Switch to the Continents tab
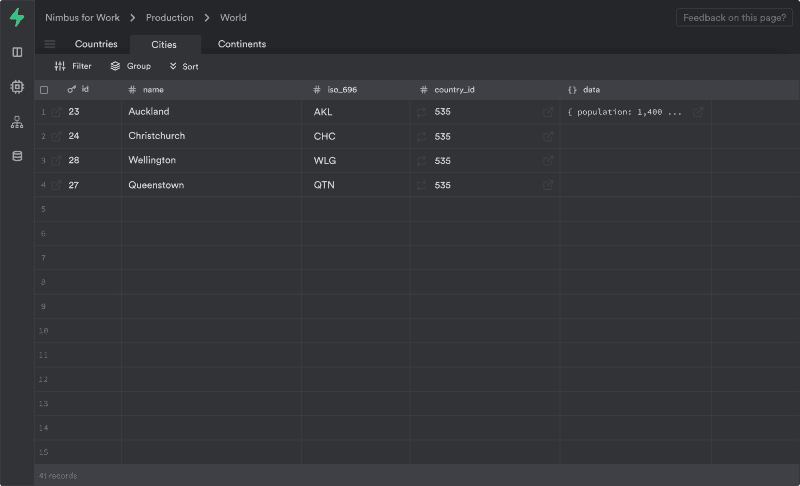The width and height of the screenshot is (800, 486). pyautogui.click(x=242, y=44)
